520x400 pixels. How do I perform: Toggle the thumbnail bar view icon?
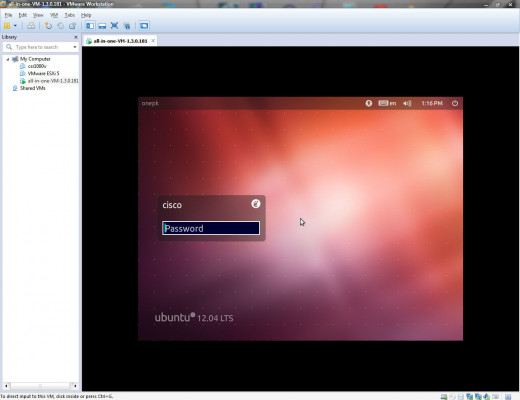coord(102,26)
